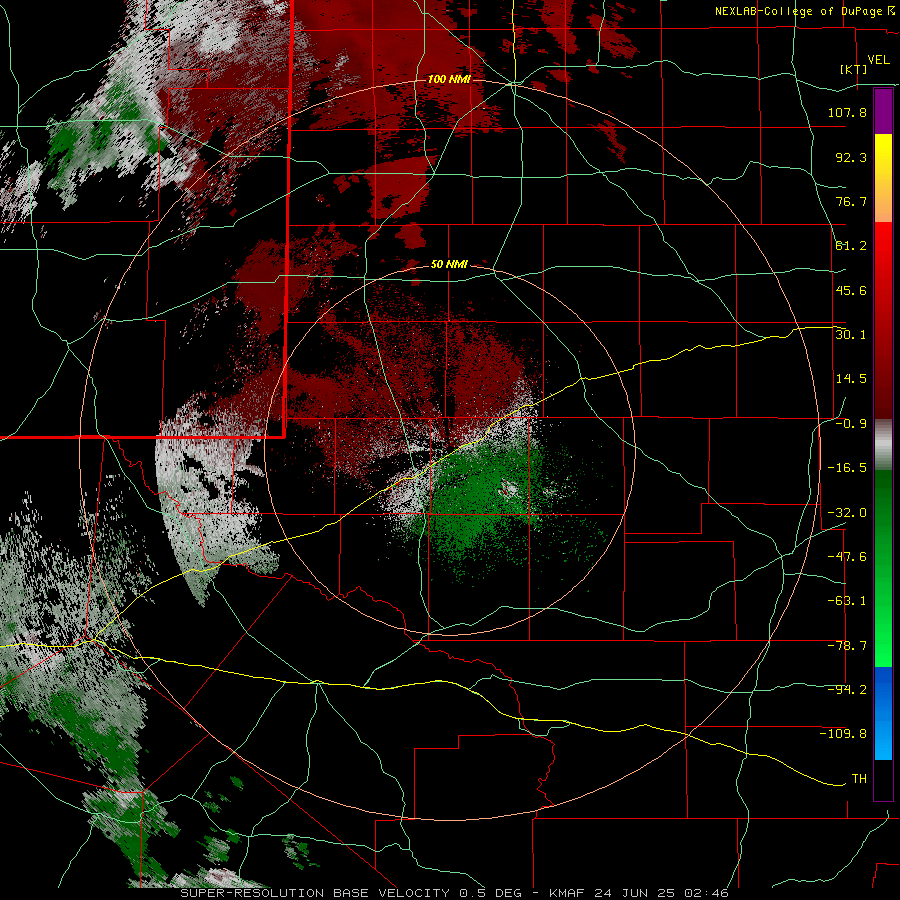Click the -16.5 velocity legend value
This screenshot has width=900, height=900.
coord(847,468)
